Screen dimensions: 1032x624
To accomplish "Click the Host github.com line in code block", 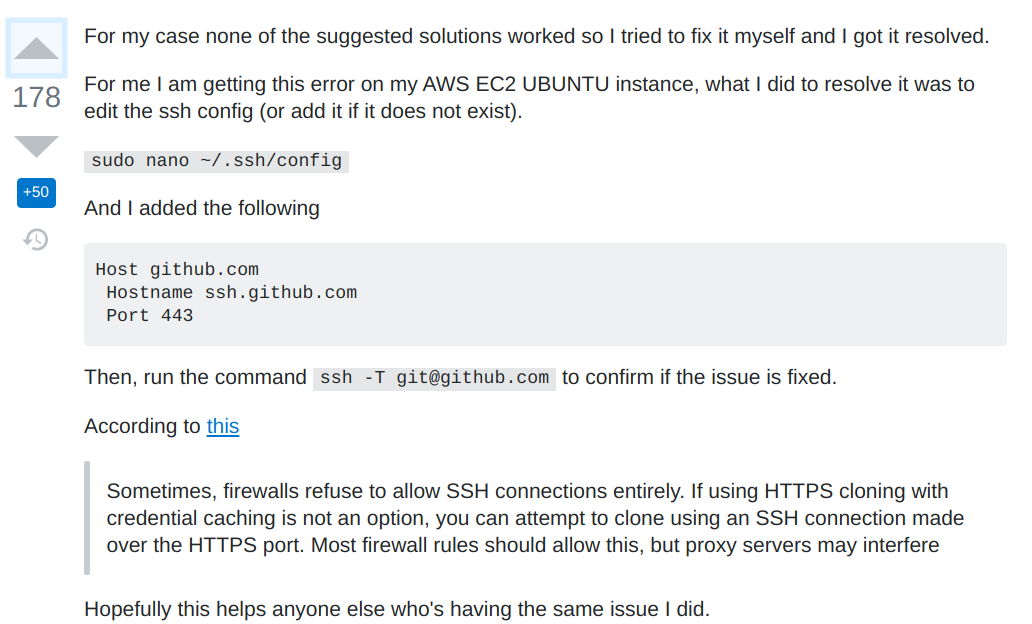I will pyautogui.click(x=177, y=269).
